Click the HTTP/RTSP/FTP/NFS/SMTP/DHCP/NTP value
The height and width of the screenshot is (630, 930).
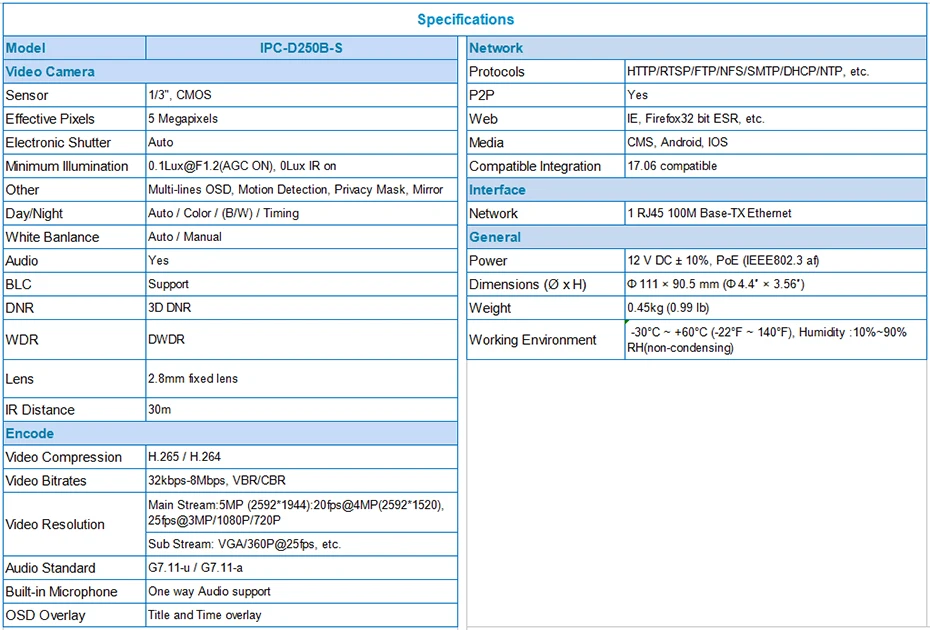coord(748,71)
